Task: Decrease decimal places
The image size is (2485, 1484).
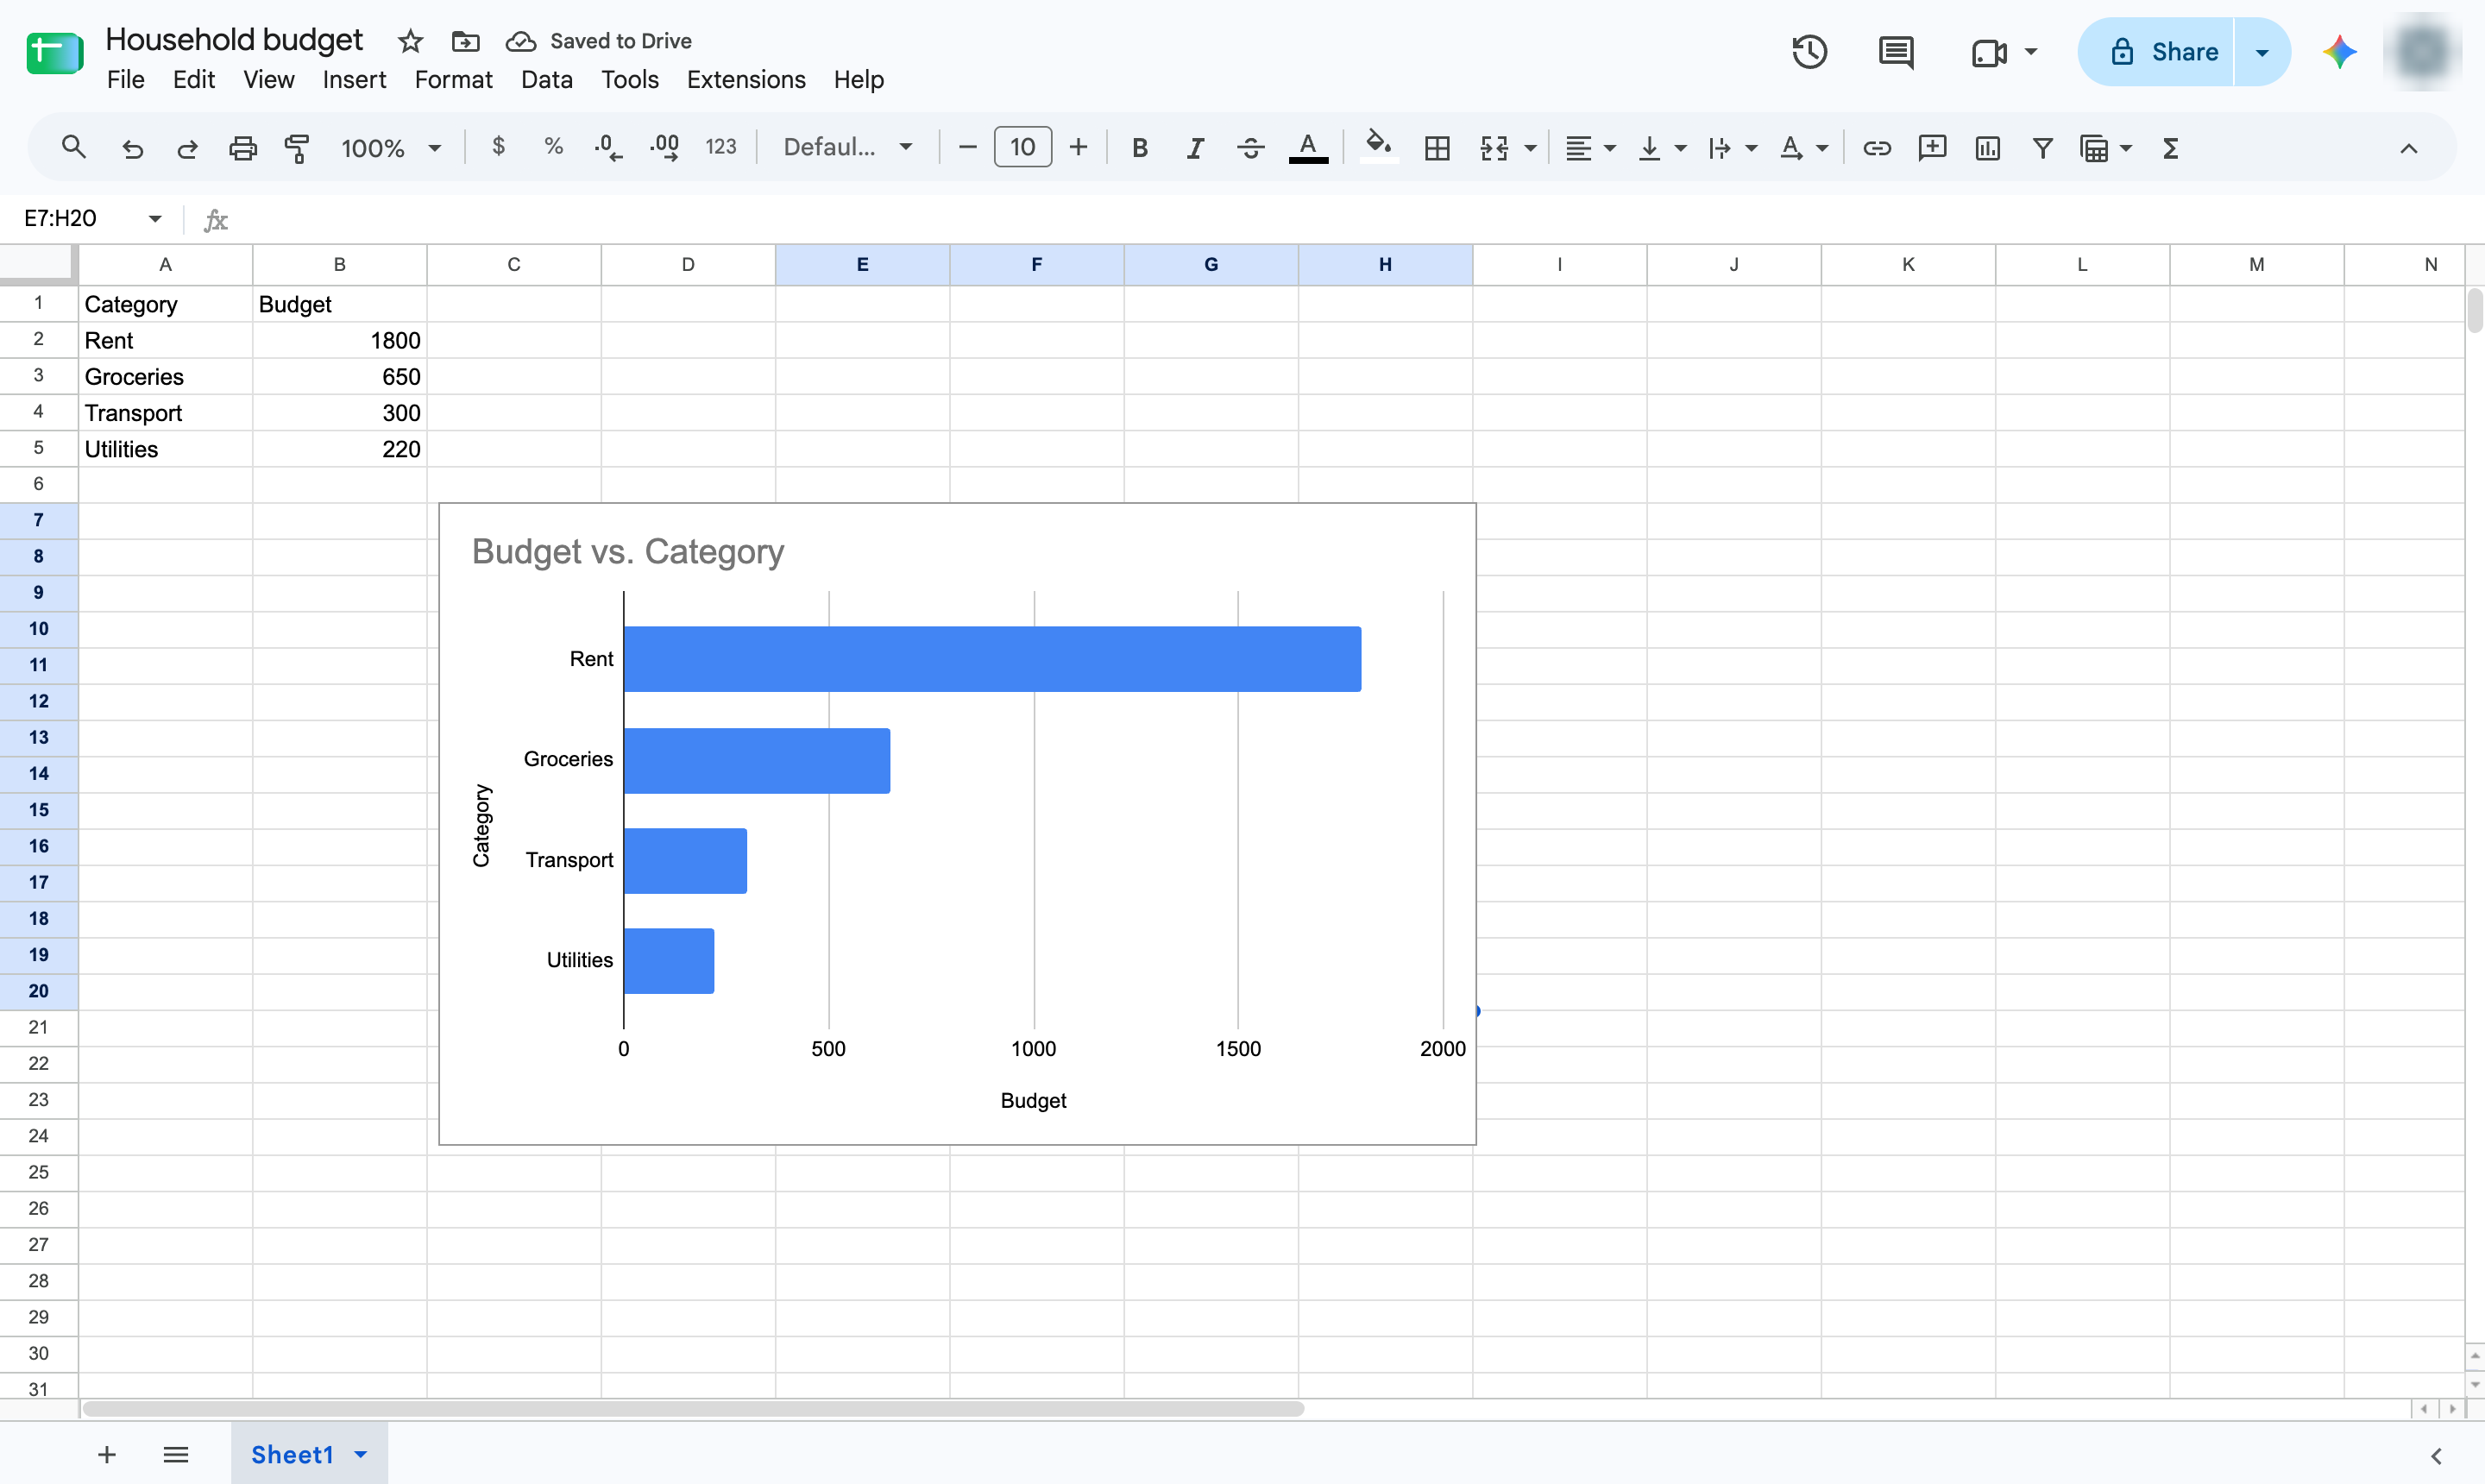Action: [x=607, y=148]
